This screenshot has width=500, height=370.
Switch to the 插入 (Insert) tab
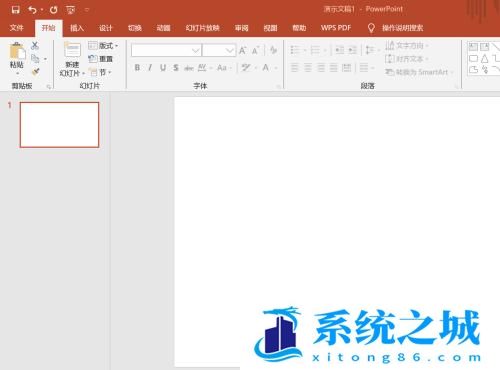77,28
